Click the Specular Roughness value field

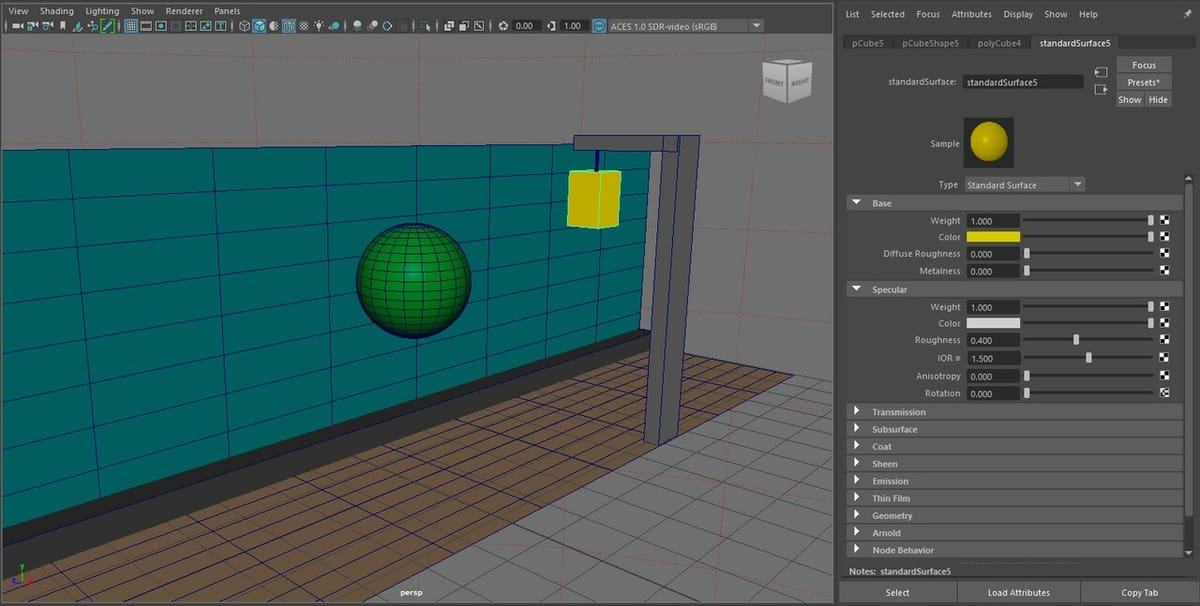[x=992, y=340]
